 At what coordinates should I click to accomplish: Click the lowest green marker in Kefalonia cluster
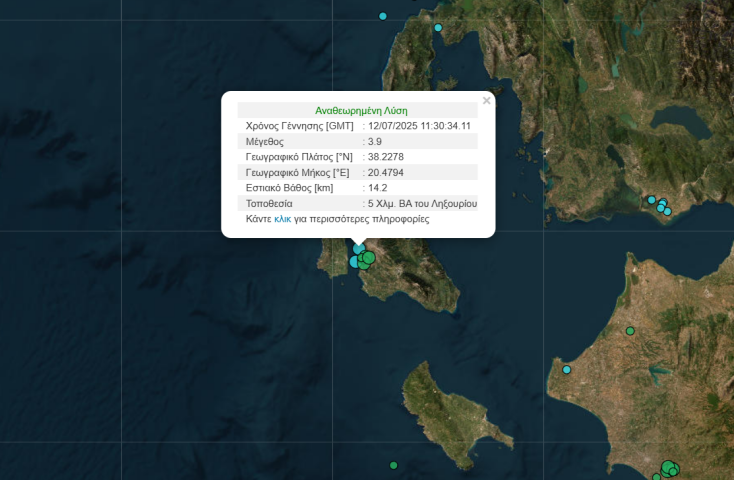click(x=364, y=266)
